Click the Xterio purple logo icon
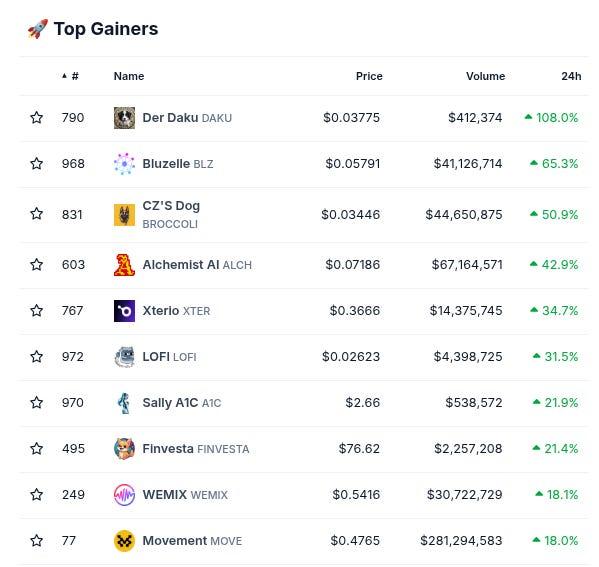599x567 pixels. [x=124, y=311]
